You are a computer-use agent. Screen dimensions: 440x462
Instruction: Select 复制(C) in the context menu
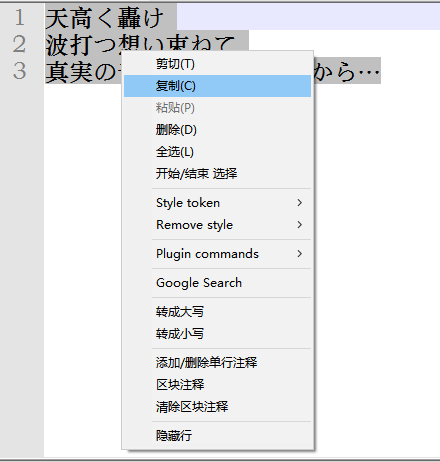[217, 86]
